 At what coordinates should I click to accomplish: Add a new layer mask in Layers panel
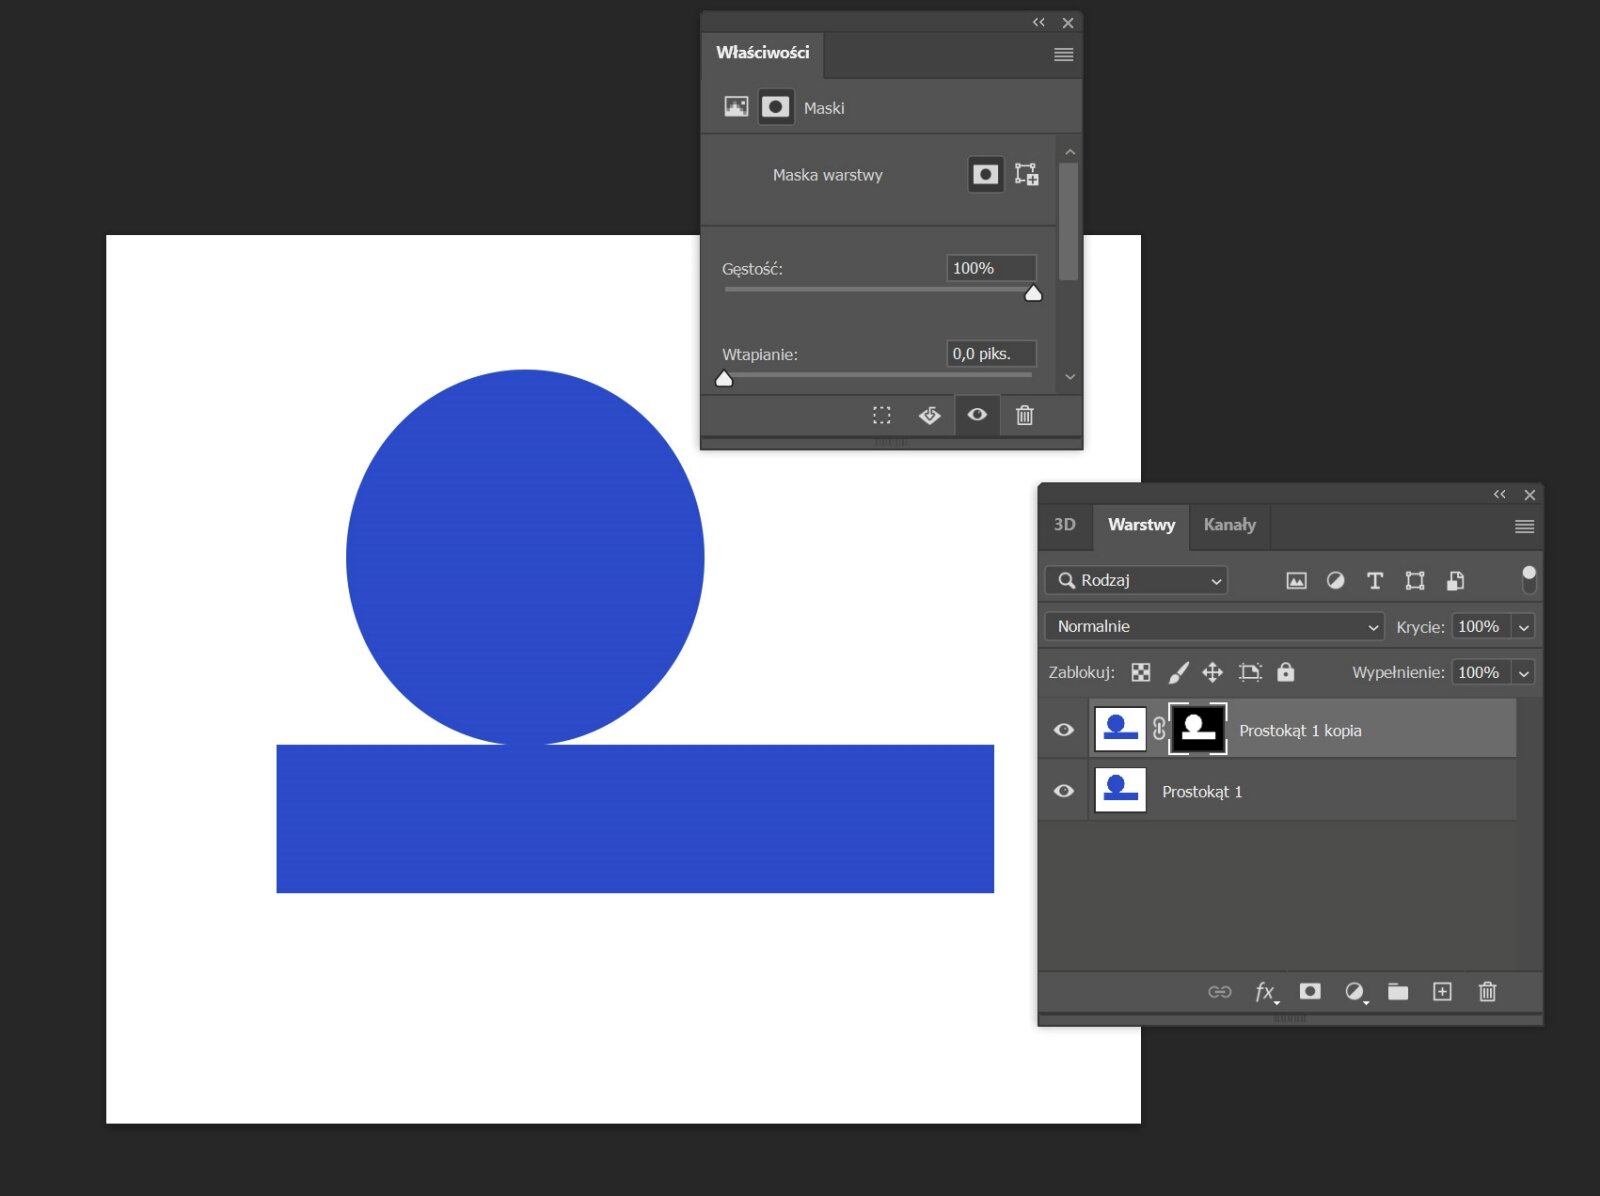[1310, 992]
